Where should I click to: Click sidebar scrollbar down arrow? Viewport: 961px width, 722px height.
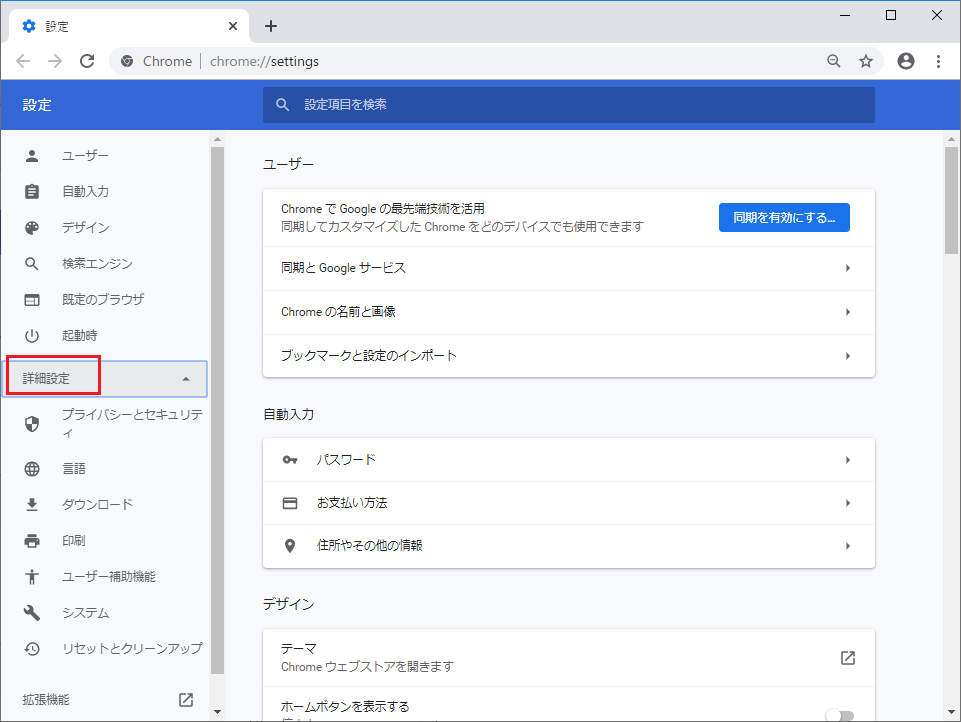[217, 712]
